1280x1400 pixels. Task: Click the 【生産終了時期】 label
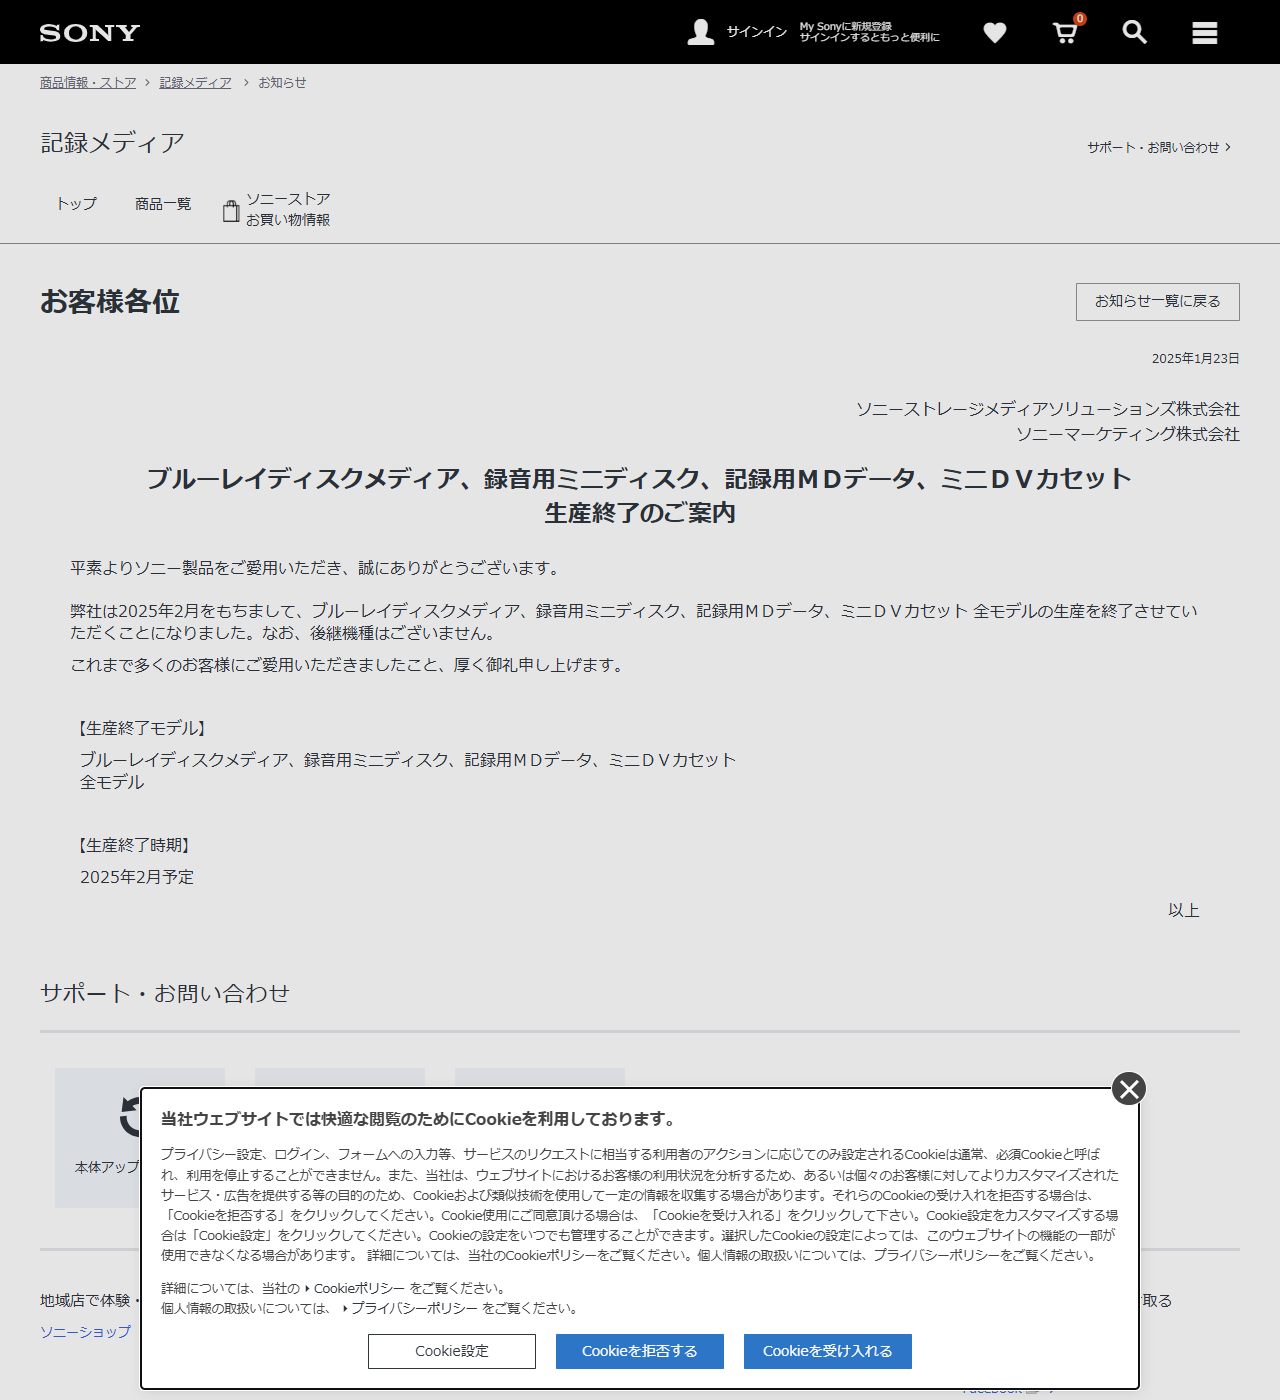(133, 846)
